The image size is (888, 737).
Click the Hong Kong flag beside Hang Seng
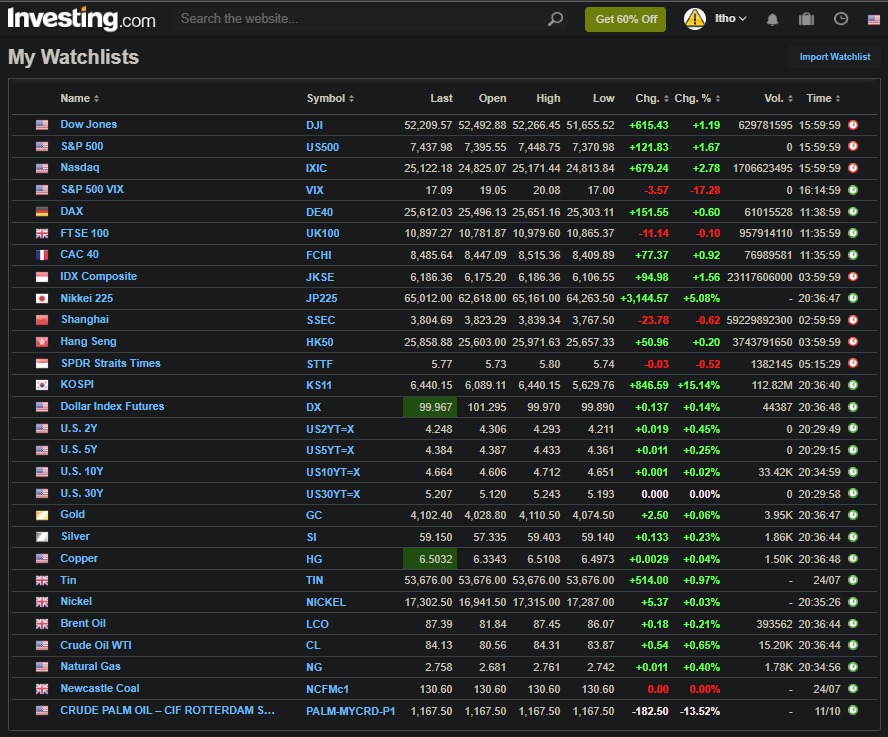42,342
